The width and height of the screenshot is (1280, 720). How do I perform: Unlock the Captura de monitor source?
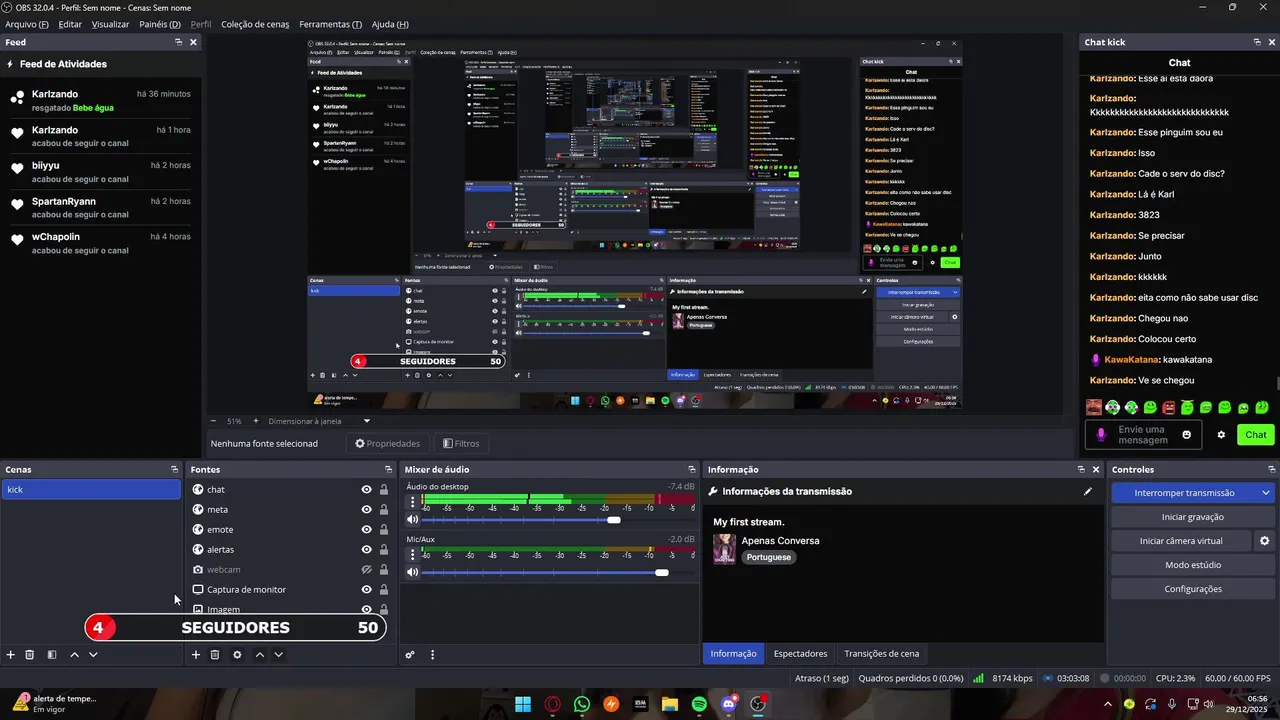(x=383, y=590)
